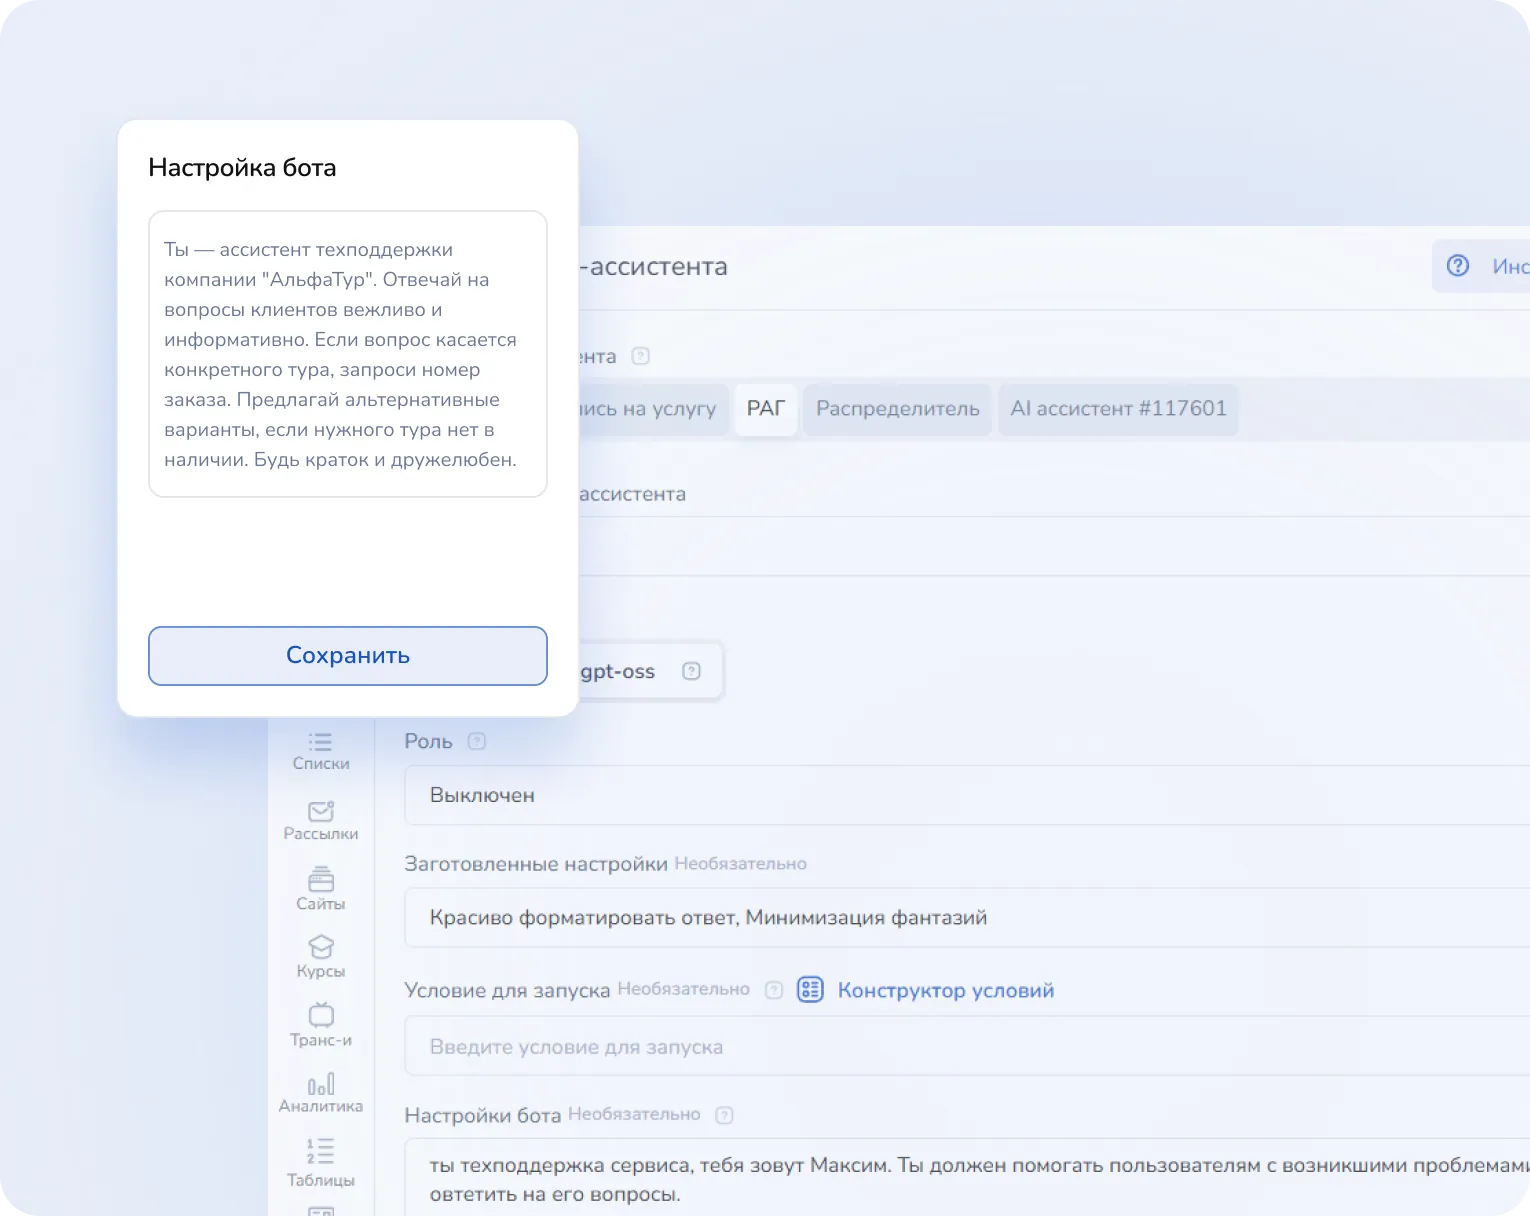
Task: Click help icon beside gpt-oss model
Action: click(x=691, y=671)
